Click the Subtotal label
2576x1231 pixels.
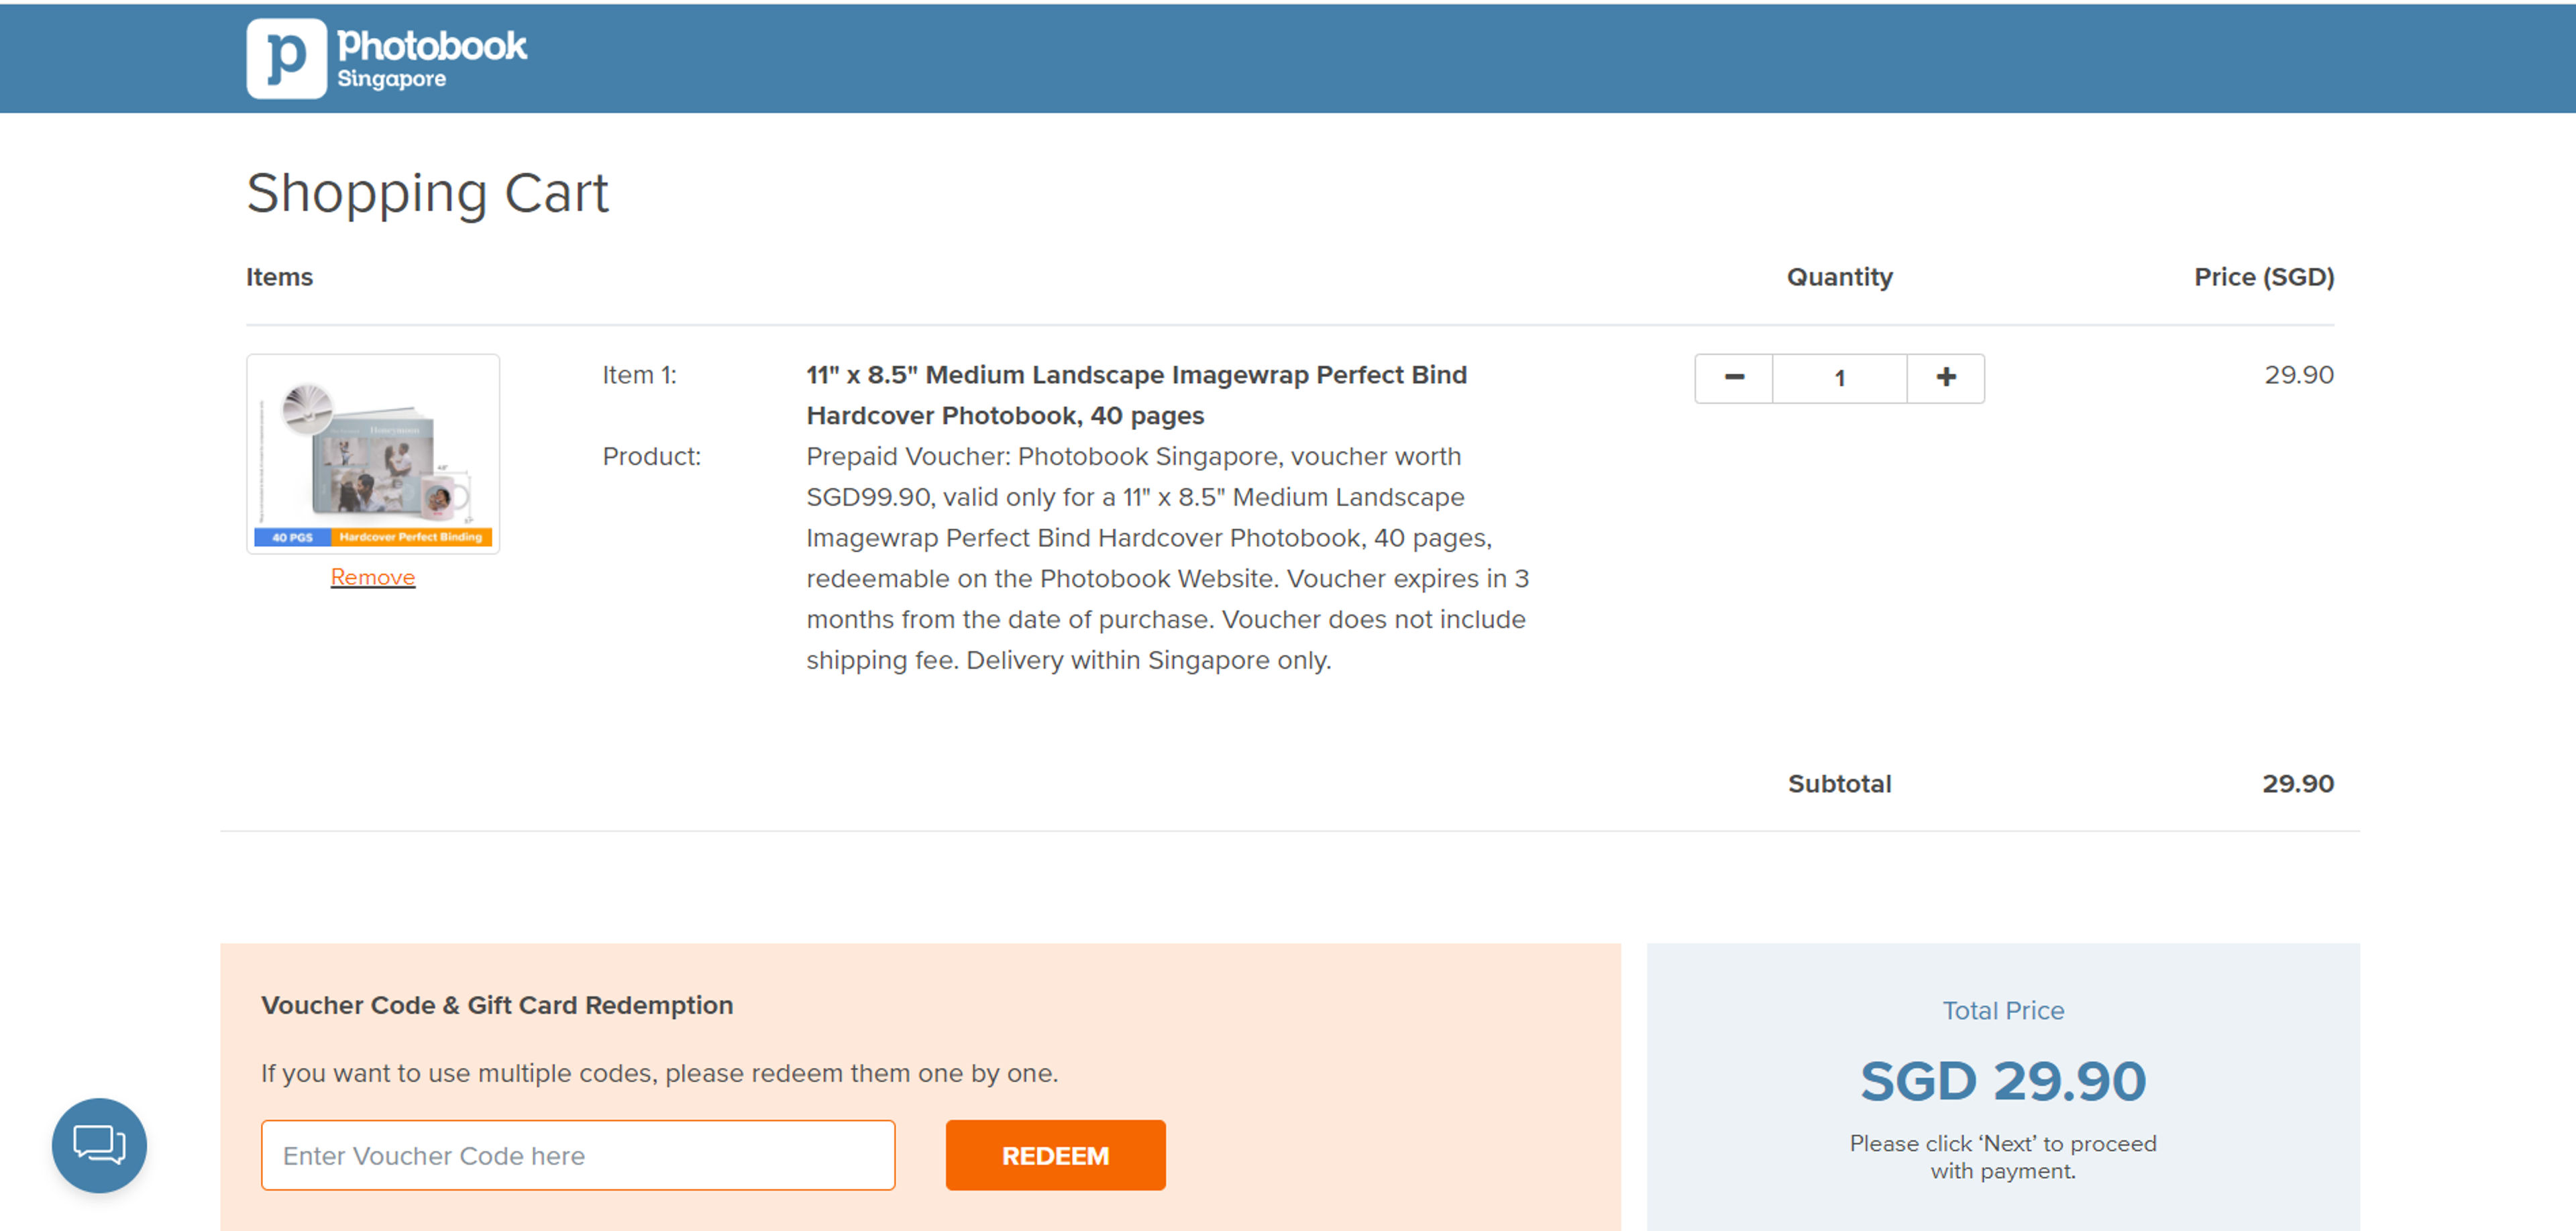pyautogui.click(x=1839, y=784)
